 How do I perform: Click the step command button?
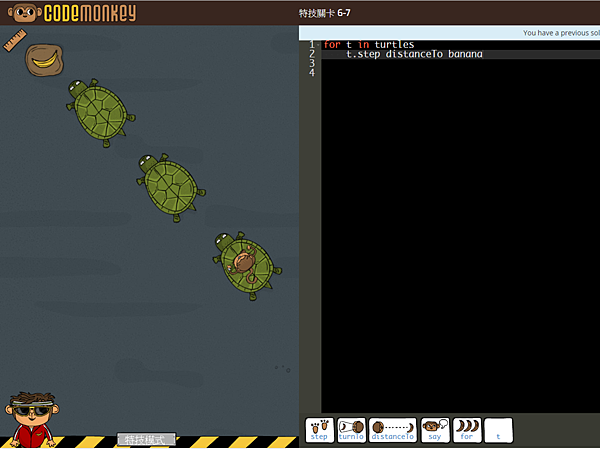[320, 430]
